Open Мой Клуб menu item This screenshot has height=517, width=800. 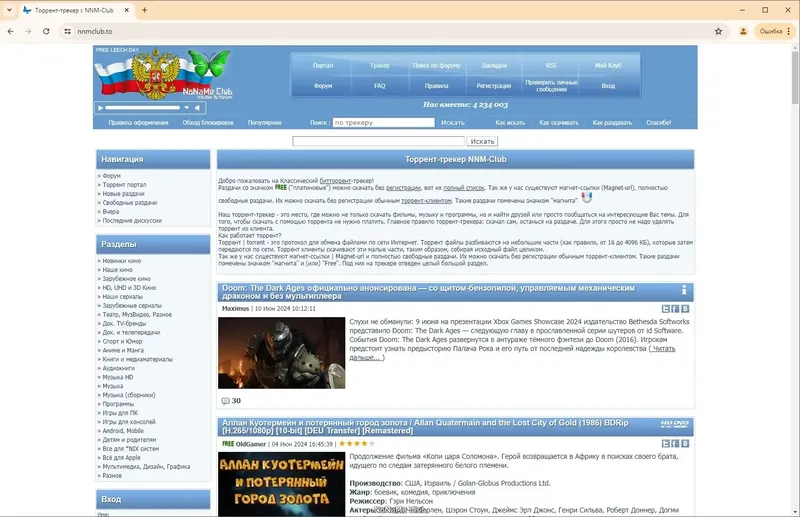point(608,65)
